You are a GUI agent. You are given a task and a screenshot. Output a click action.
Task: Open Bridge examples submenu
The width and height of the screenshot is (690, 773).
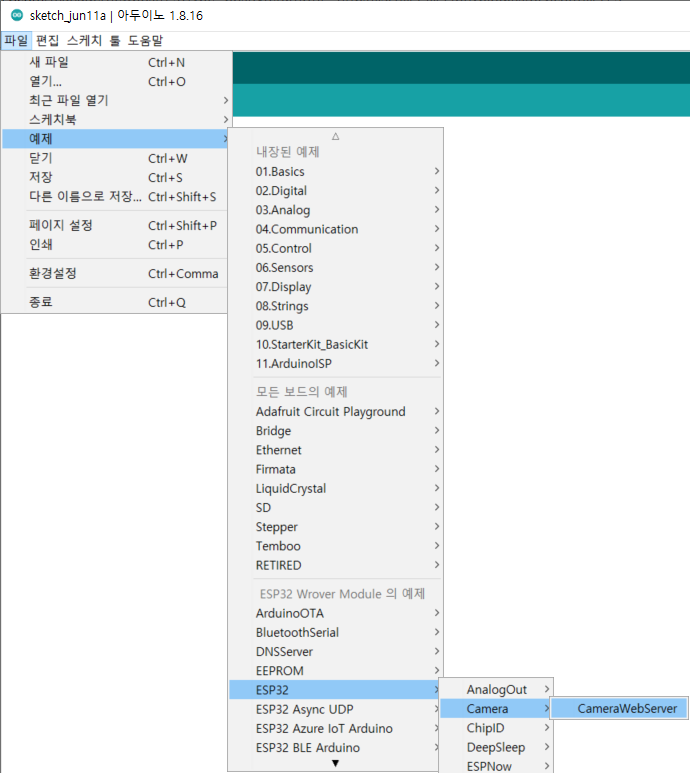pyautogui.click(x=336, y=431)
